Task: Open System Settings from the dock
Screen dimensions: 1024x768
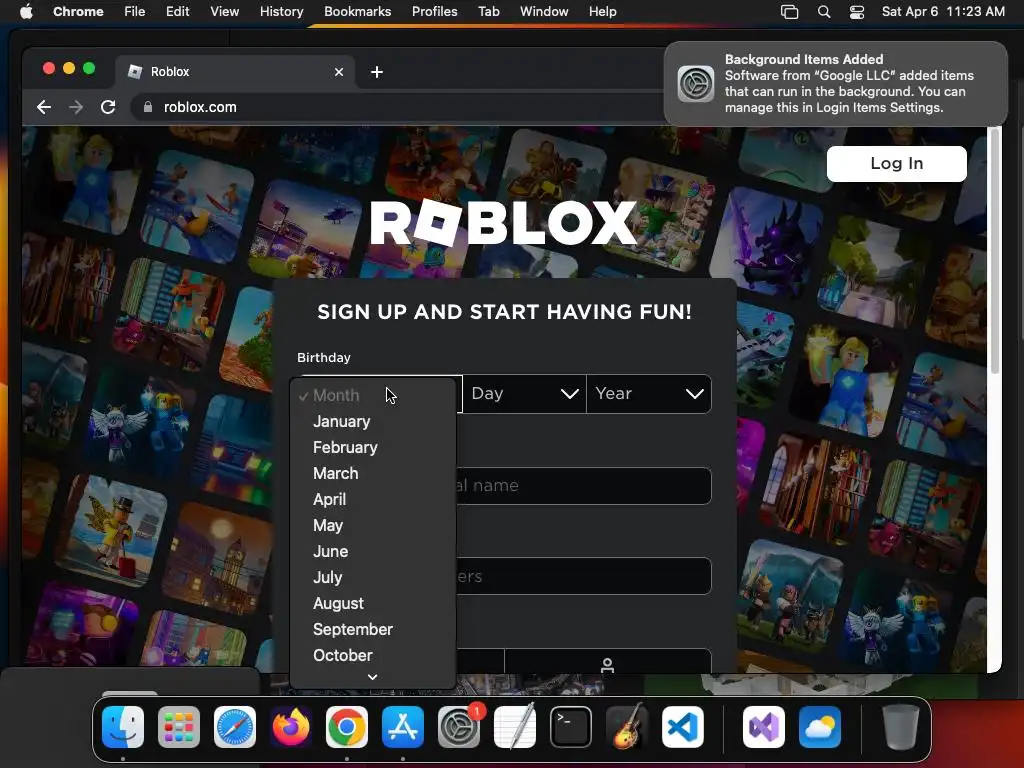Action: (459, 727)
